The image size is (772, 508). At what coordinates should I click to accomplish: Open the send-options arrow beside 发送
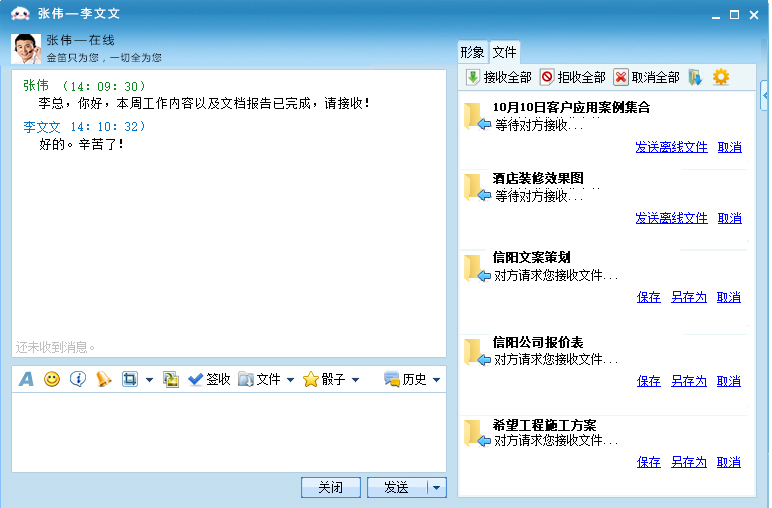[x=437, y=487]
